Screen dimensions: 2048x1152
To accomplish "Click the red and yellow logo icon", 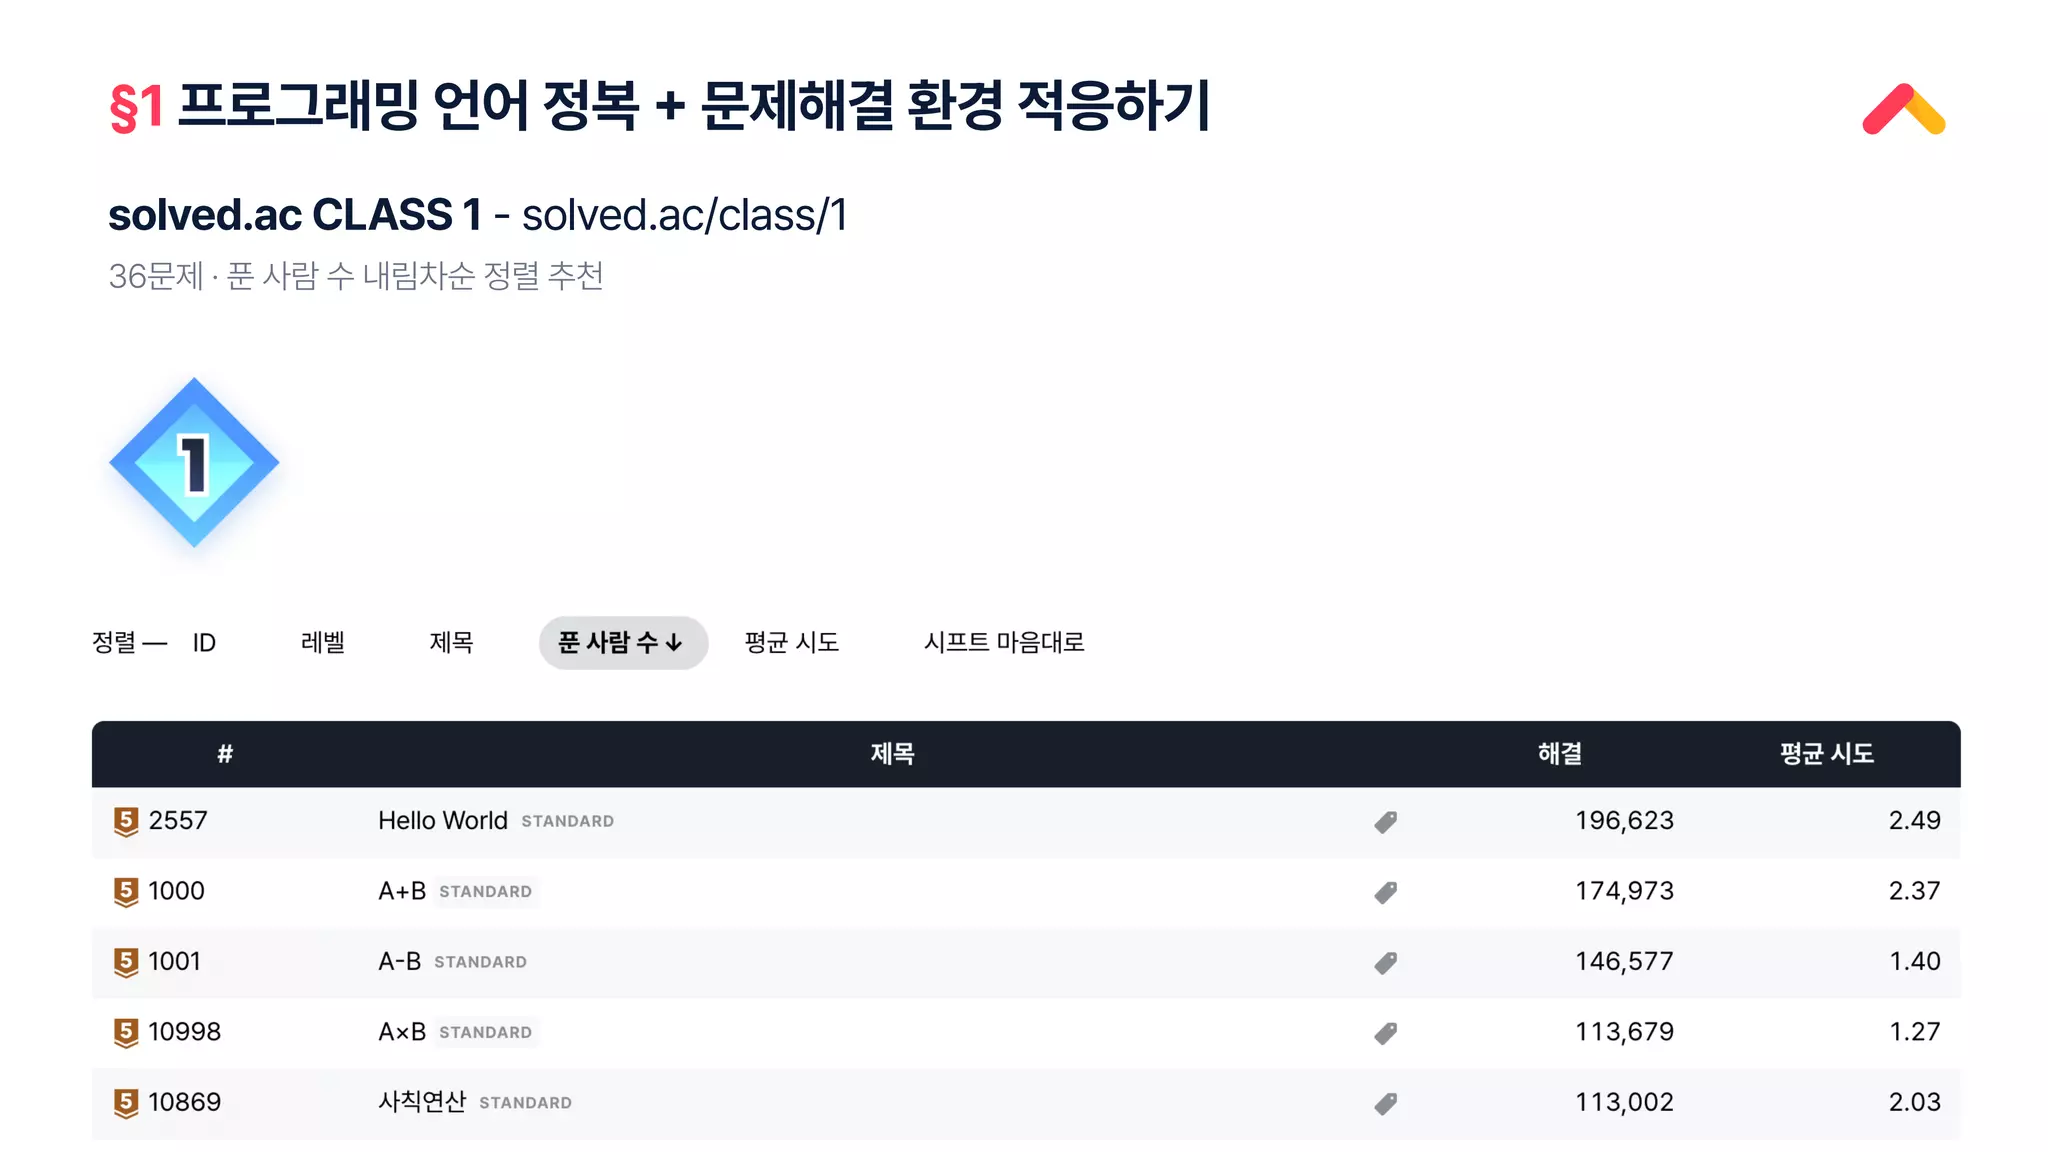I will tap(1903, 109).
